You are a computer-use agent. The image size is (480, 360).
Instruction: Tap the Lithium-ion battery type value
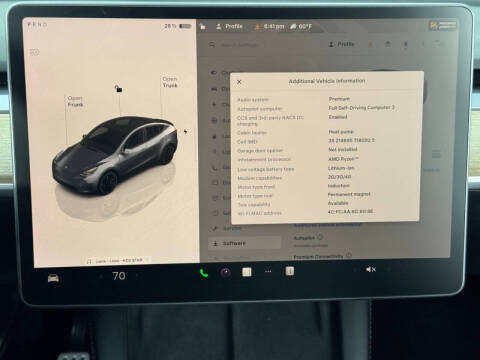pyautogui.click(x=341, y=168)
